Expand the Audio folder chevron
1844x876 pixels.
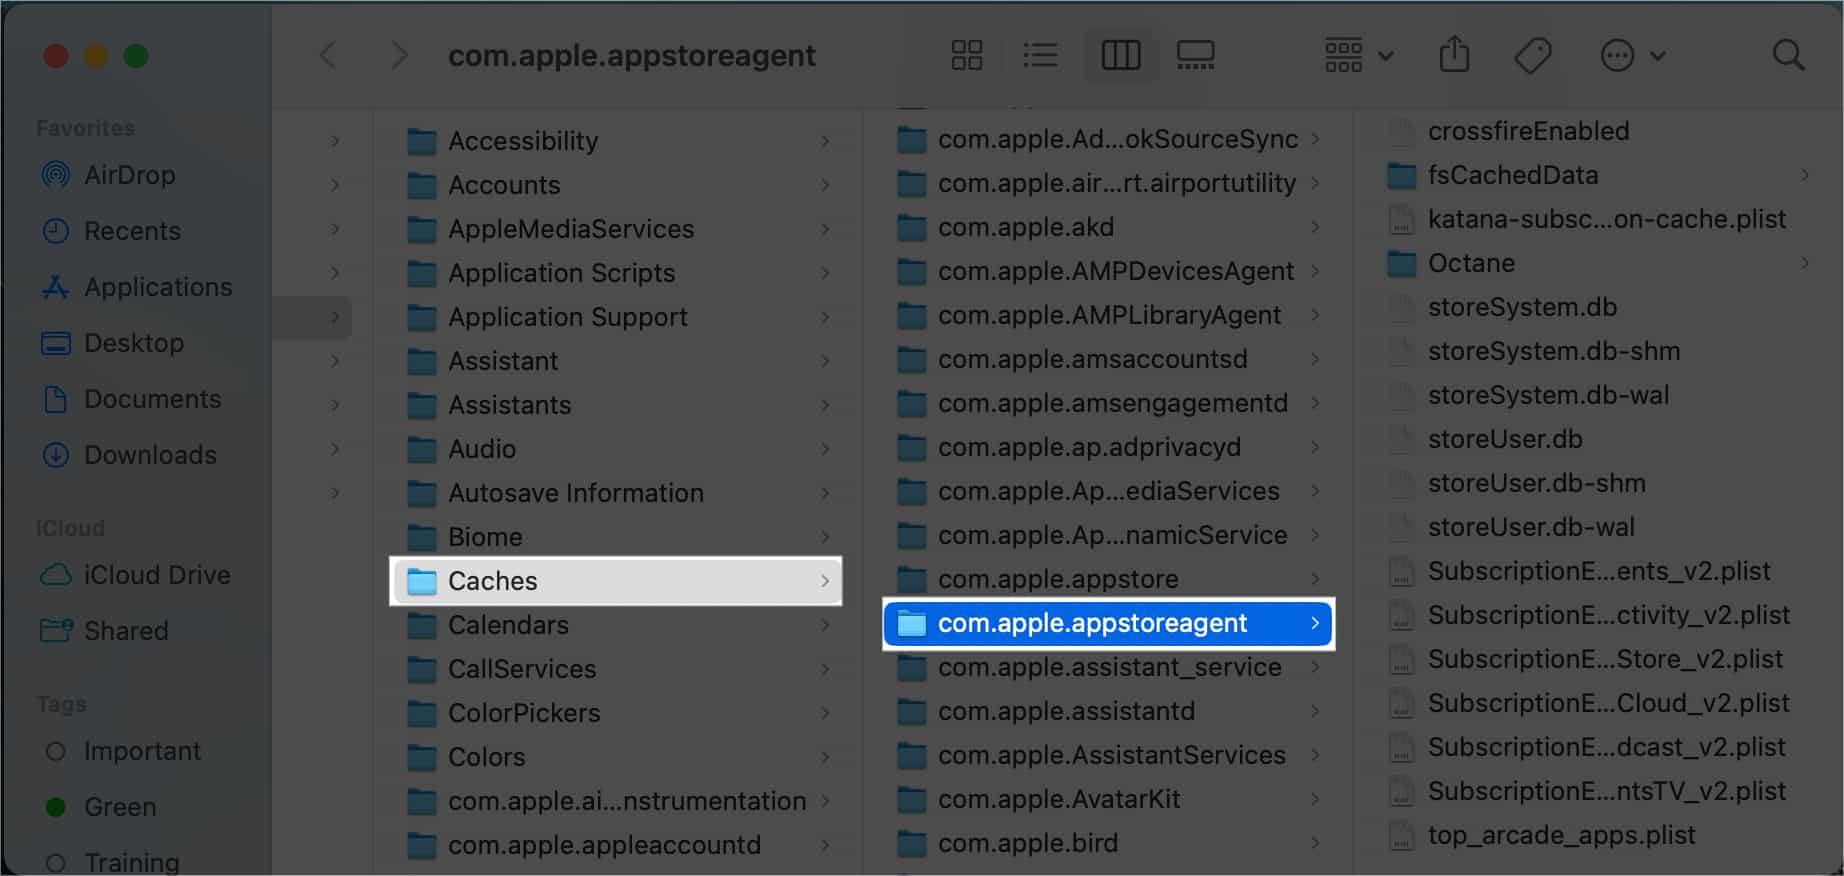coord(825,449)
